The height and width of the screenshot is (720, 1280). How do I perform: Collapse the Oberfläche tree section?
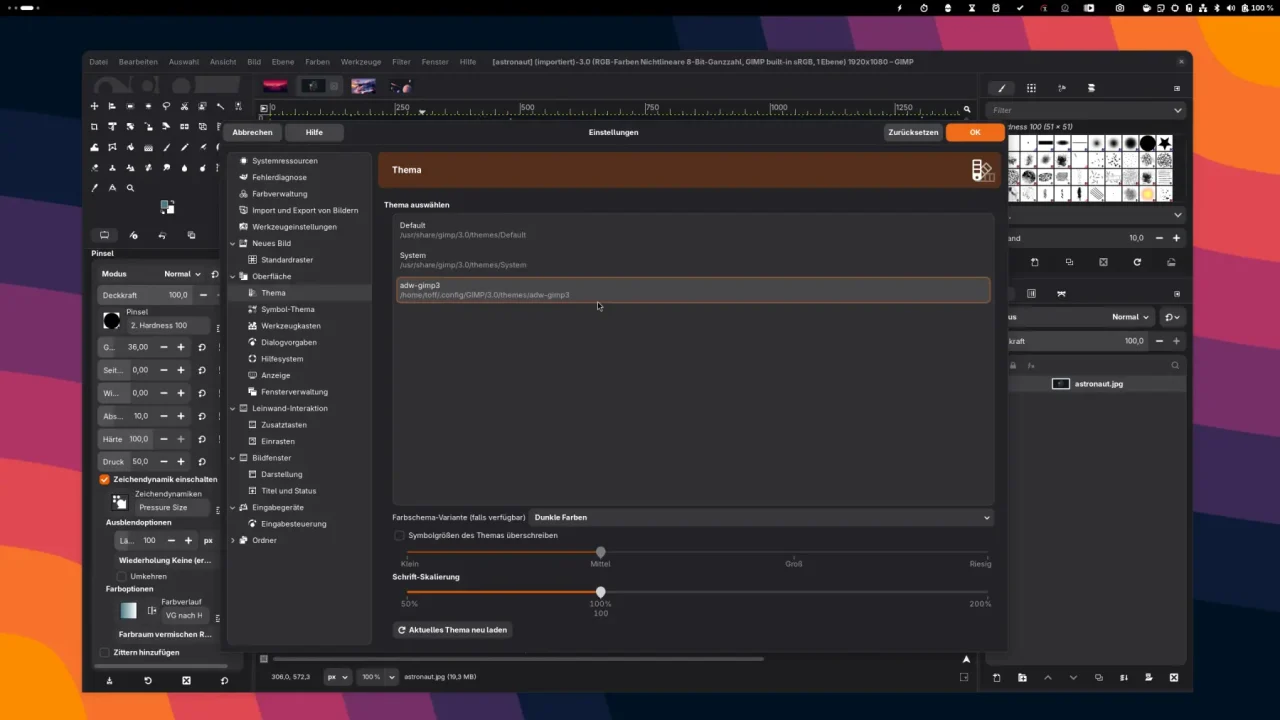click(233, 276)
